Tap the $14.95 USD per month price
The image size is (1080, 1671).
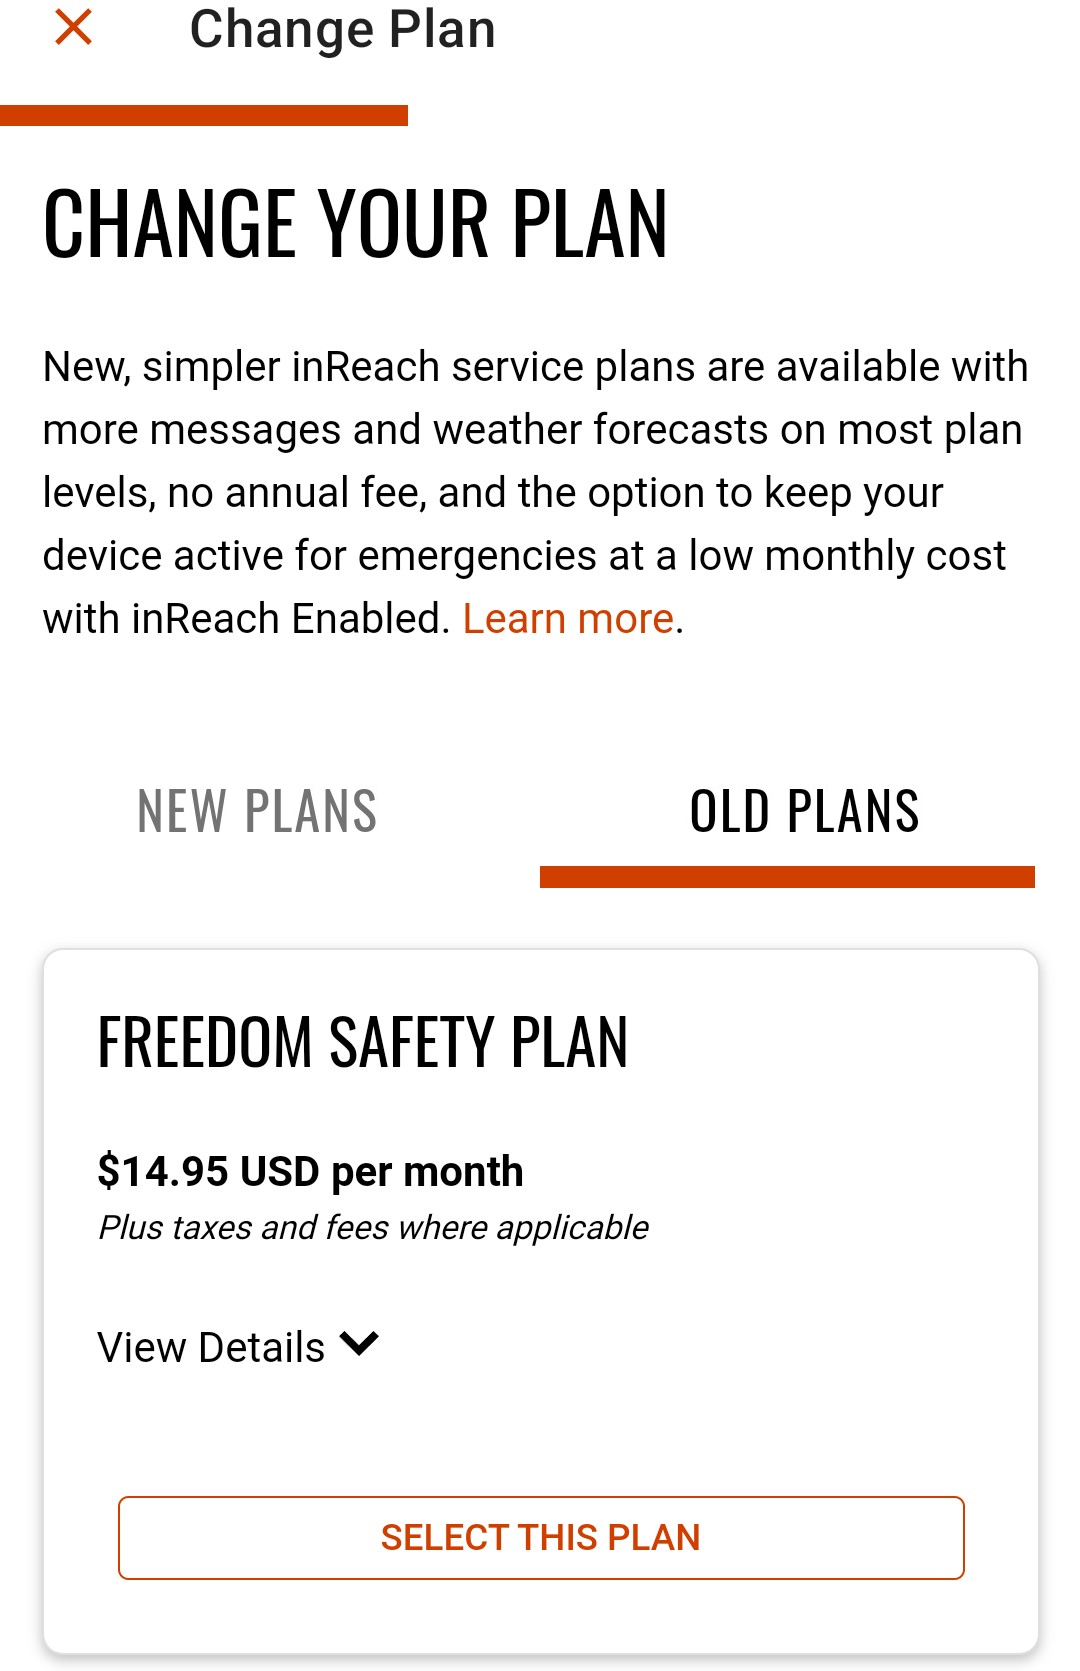tap(310, 1171)
